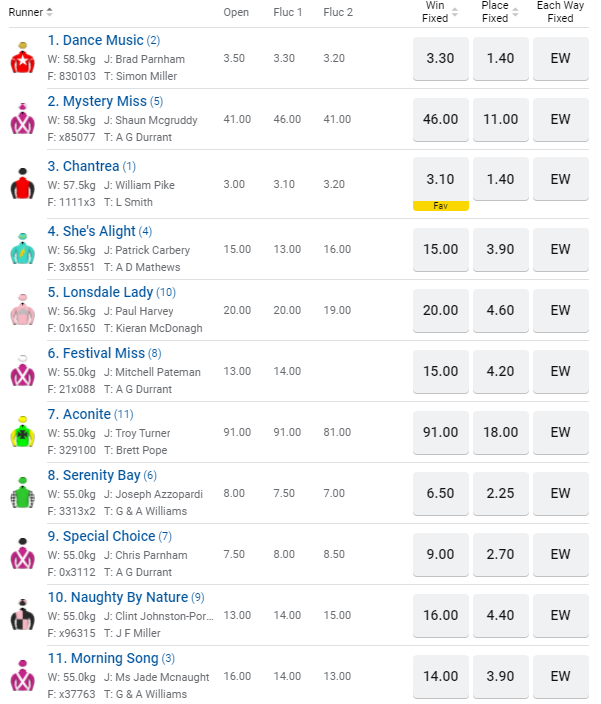This screenshot has height=704, width=601.
Task: Click Aconite's yellow and green silks icon
Action: coord(22,432)
